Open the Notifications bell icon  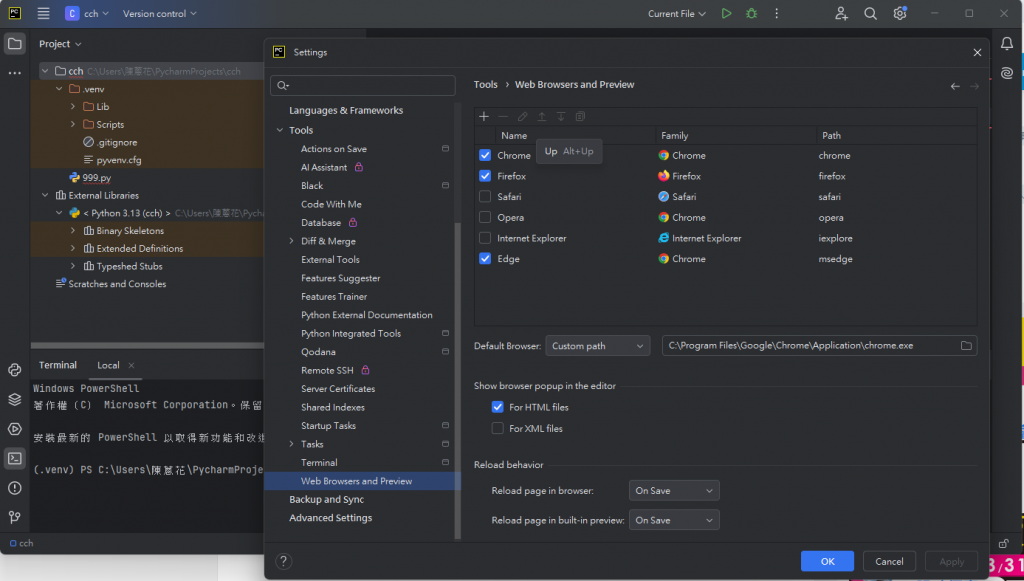(x=1007, y=44)
